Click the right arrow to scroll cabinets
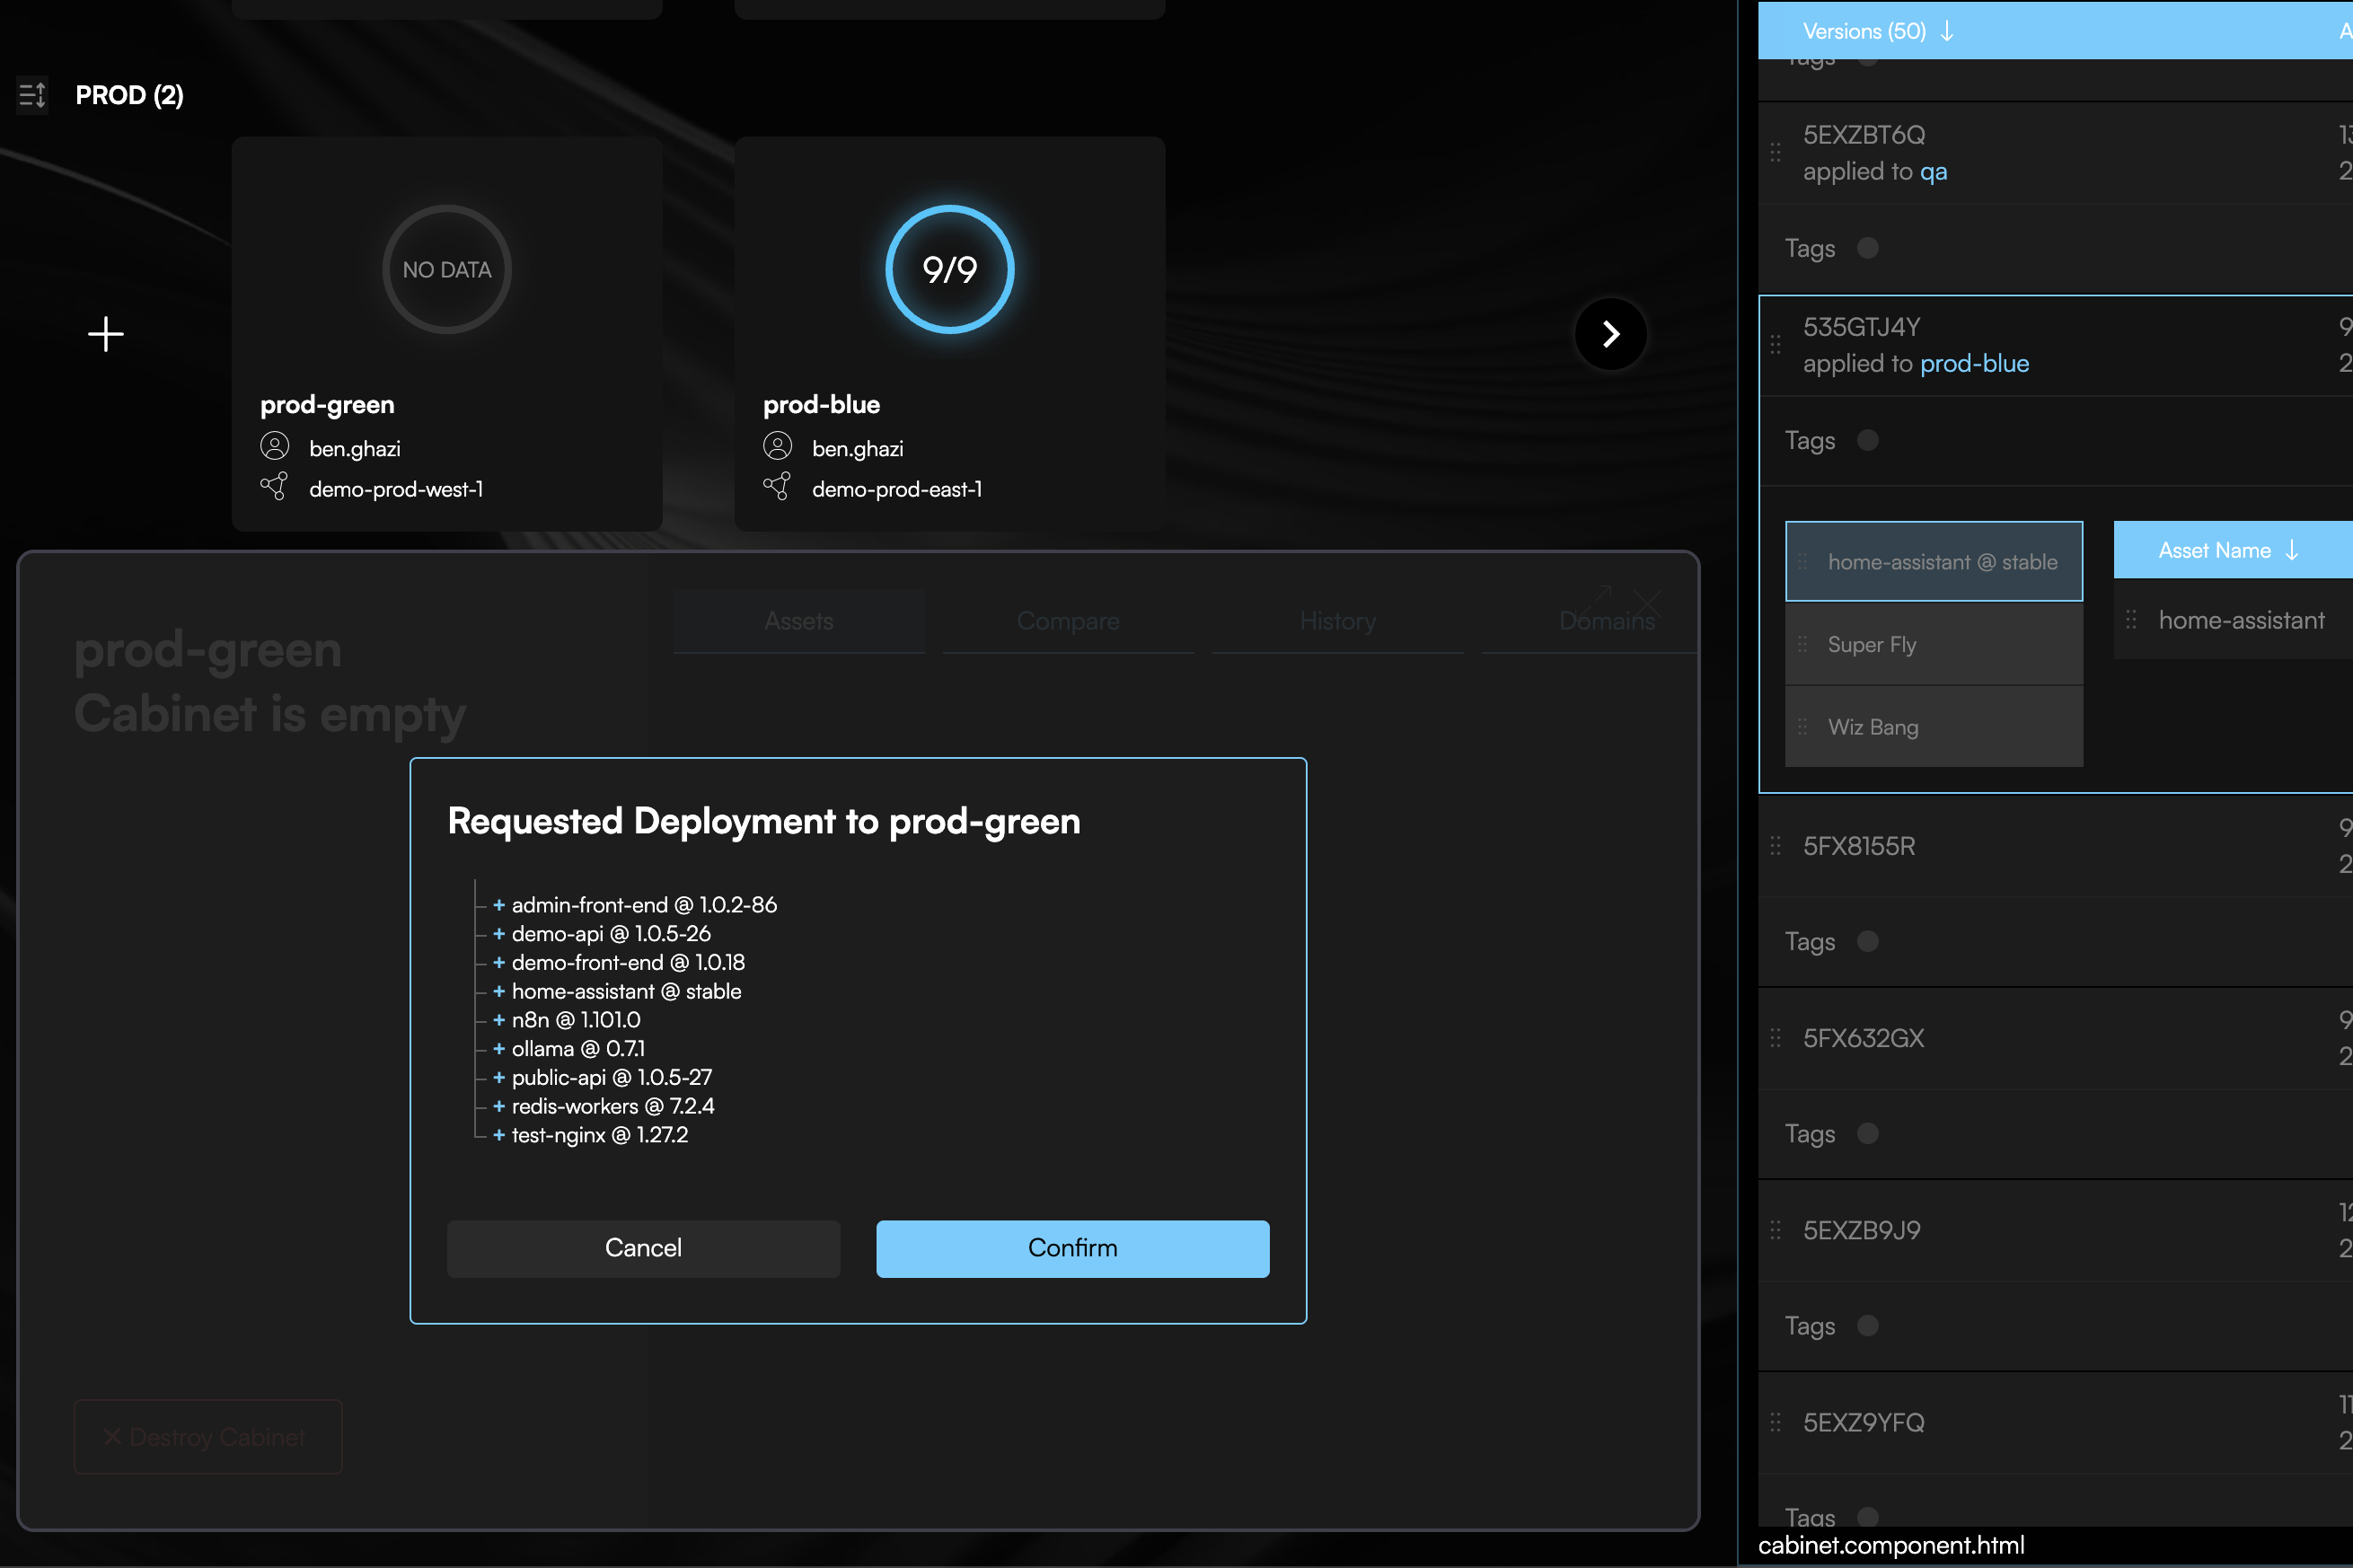Image resolution: width=2353 pixels, height=1568 pixels. 1609,333
